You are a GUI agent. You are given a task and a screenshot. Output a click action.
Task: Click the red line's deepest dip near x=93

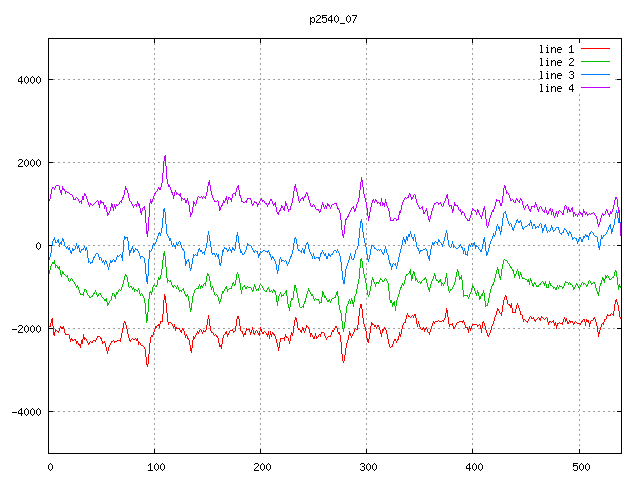[x=147, y=365]
